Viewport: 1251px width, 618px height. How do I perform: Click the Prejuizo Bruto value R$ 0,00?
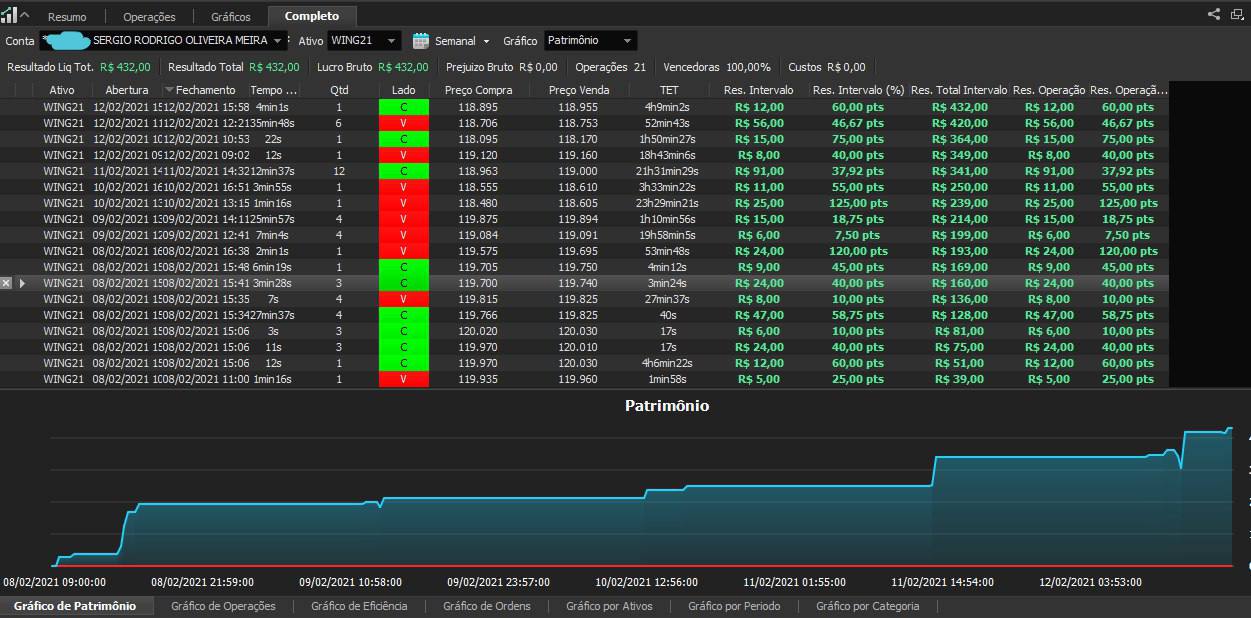pos(538,67)
